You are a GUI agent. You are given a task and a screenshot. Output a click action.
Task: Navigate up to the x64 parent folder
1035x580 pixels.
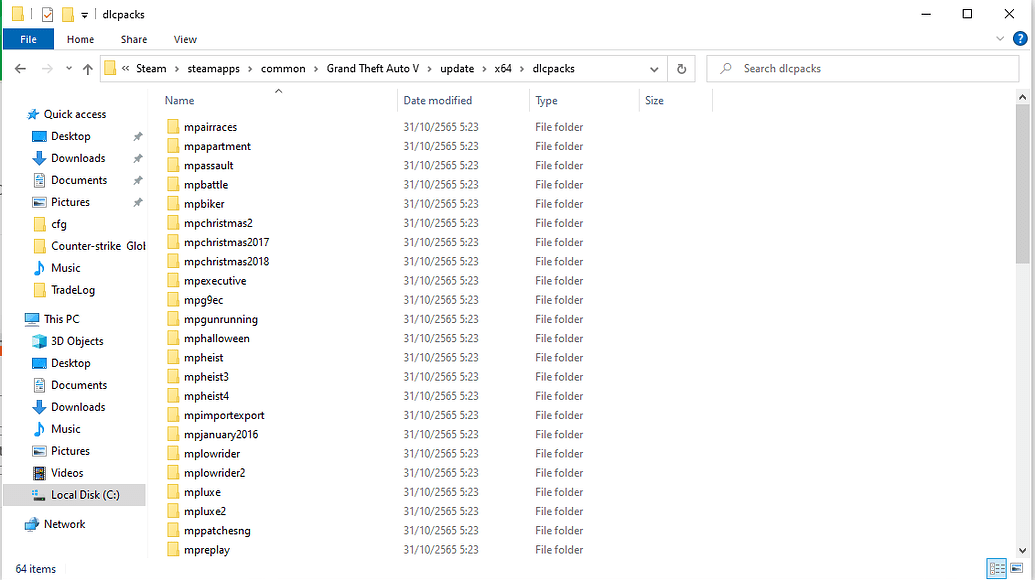[90, 68]
